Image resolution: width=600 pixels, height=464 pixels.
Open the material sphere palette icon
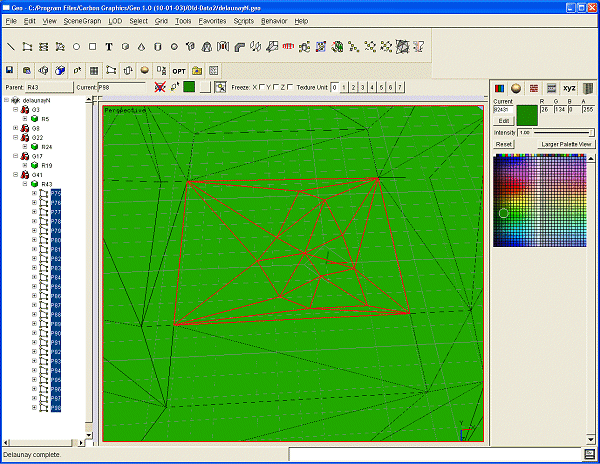pos(517,89)
